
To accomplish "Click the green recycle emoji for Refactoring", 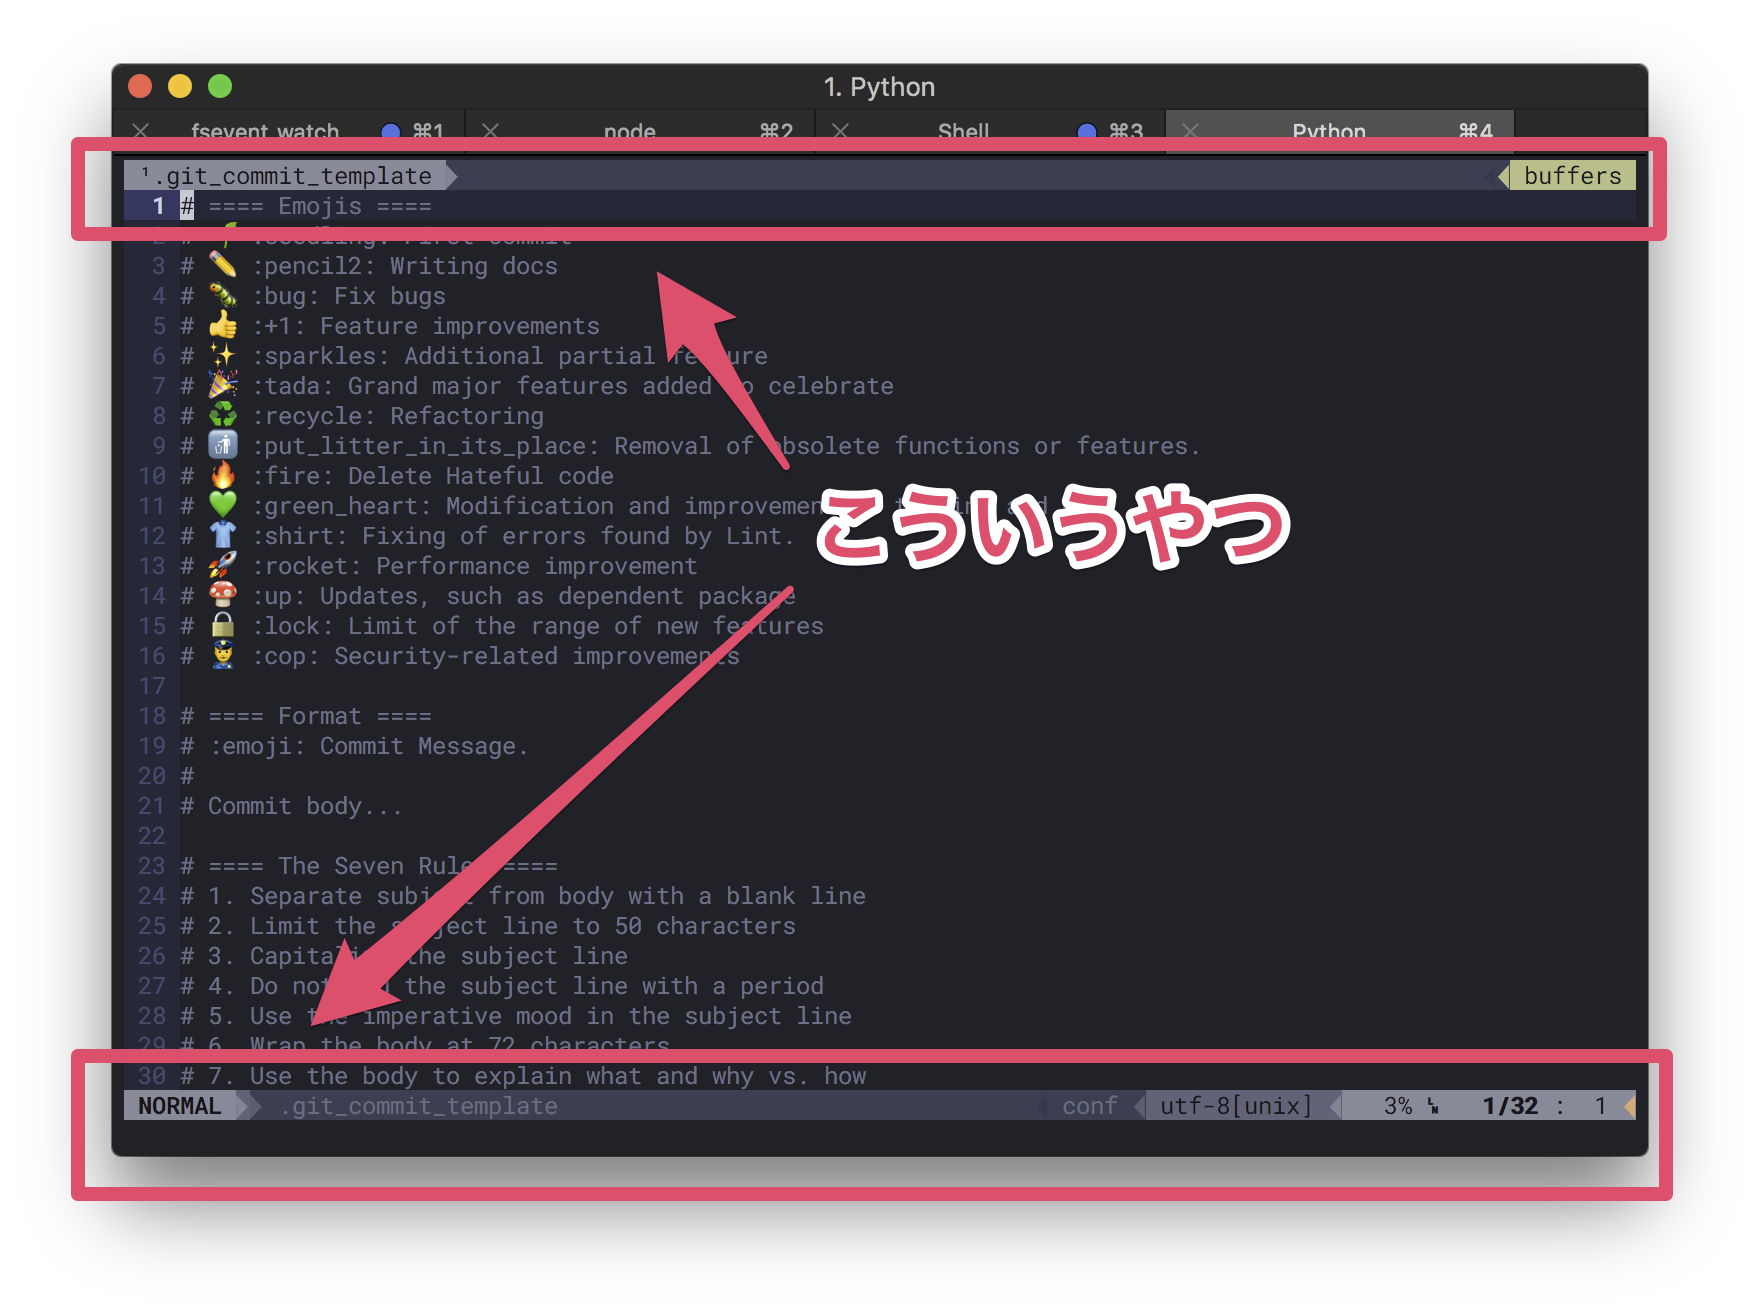I will click(223, 415).
